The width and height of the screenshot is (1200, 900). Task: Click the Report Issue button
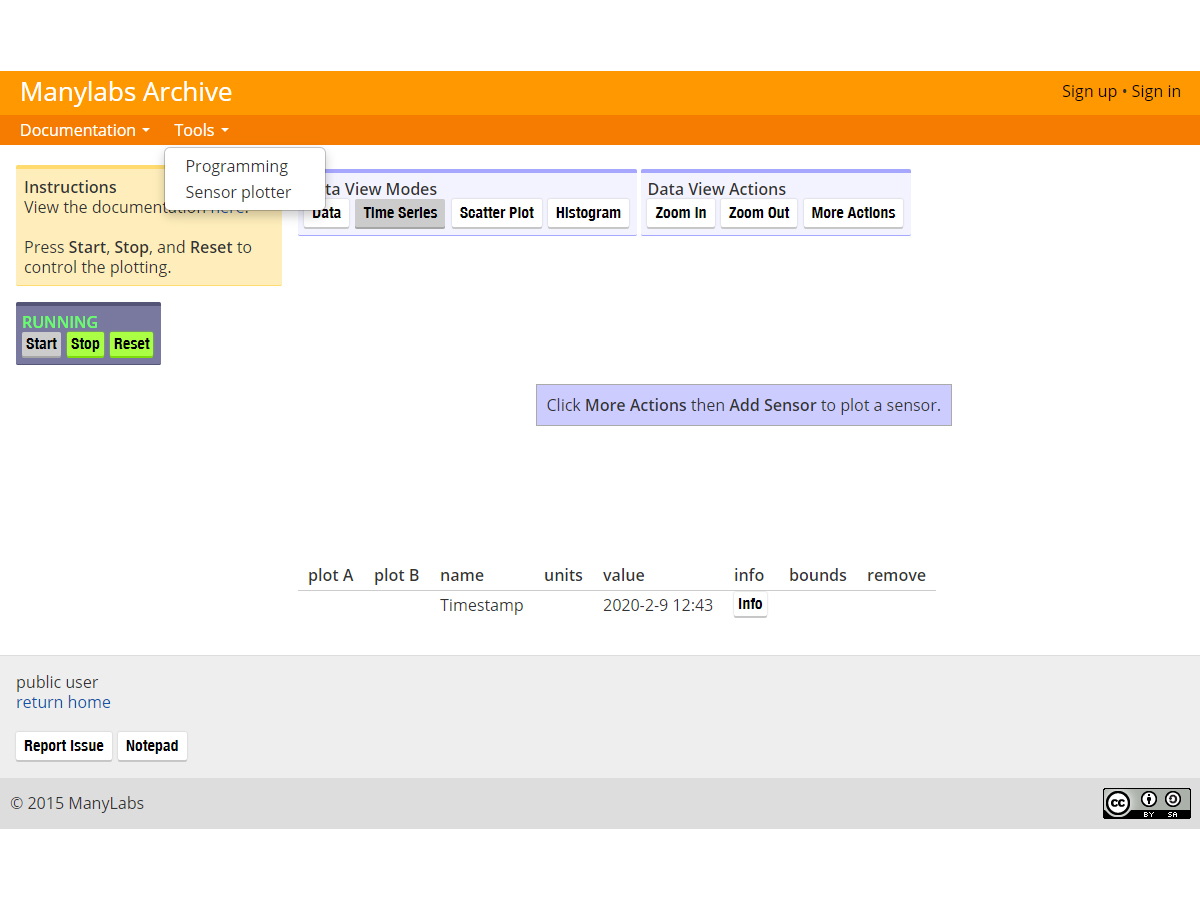click(64, 746)
